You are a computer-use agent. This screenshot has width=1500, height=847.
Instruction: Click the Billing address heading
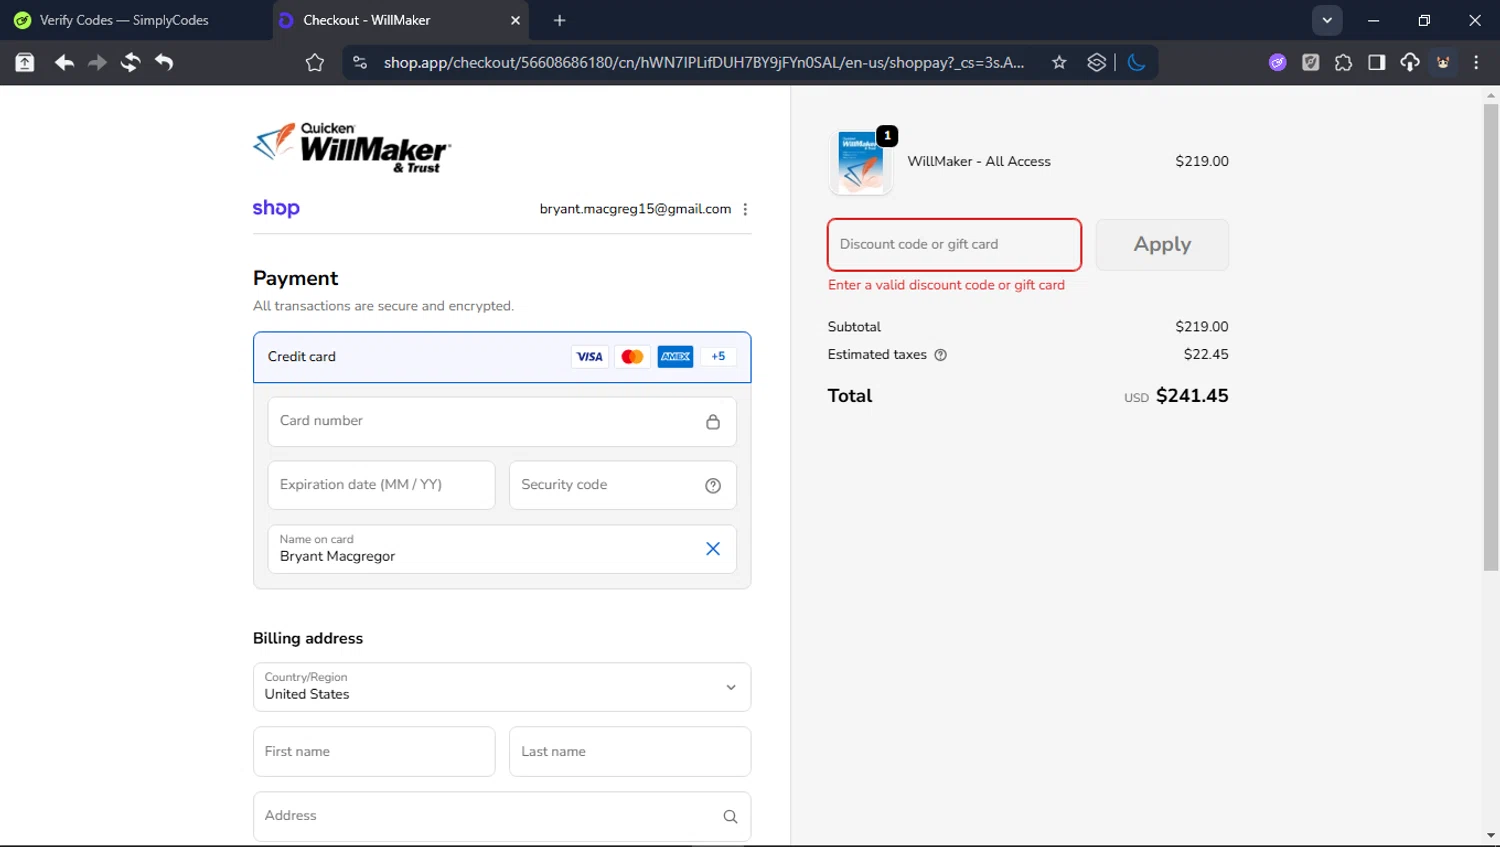click(x=308, y=638)
